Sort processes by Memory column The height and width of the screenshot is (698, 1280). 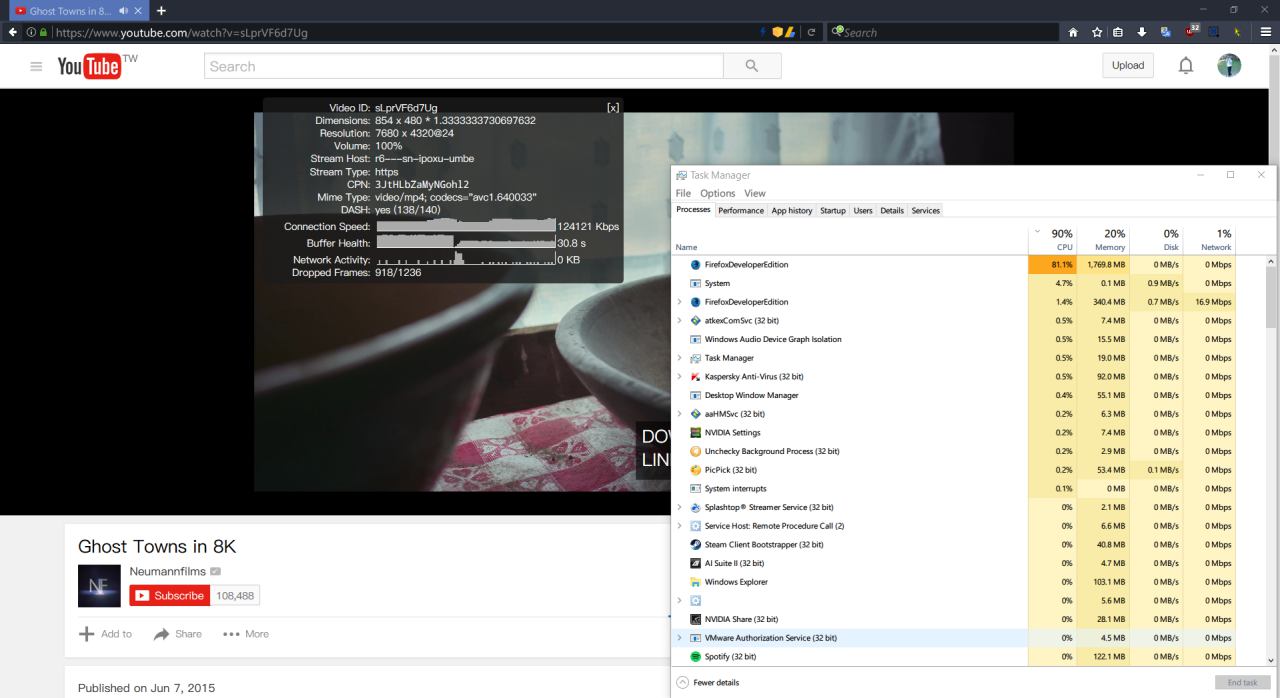coord(1105,238)
